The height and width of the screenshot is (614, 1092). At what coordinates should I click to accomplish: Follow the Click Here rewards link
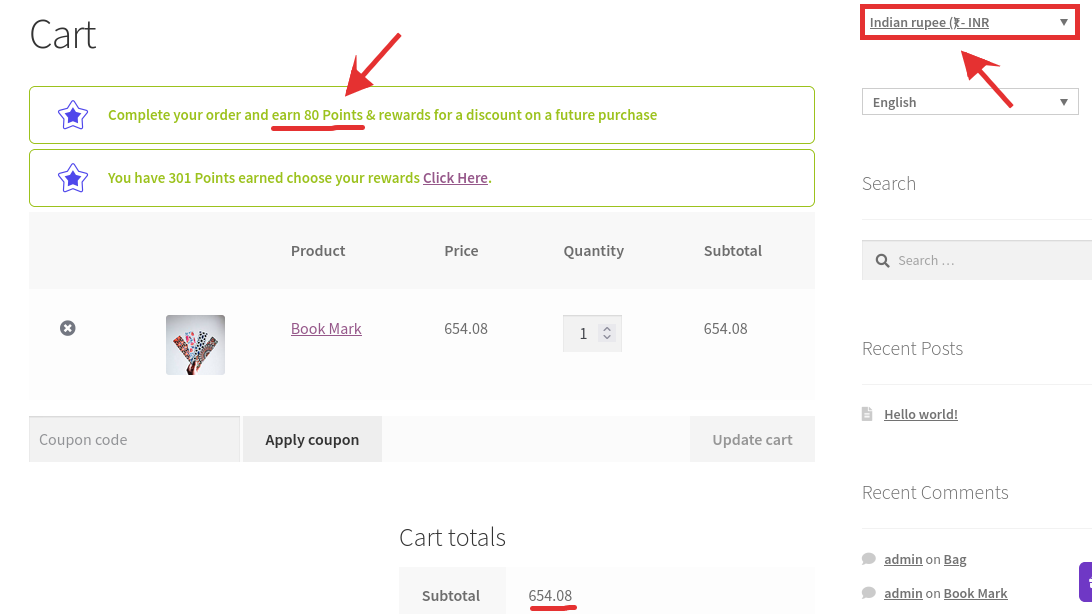(455, 178)
